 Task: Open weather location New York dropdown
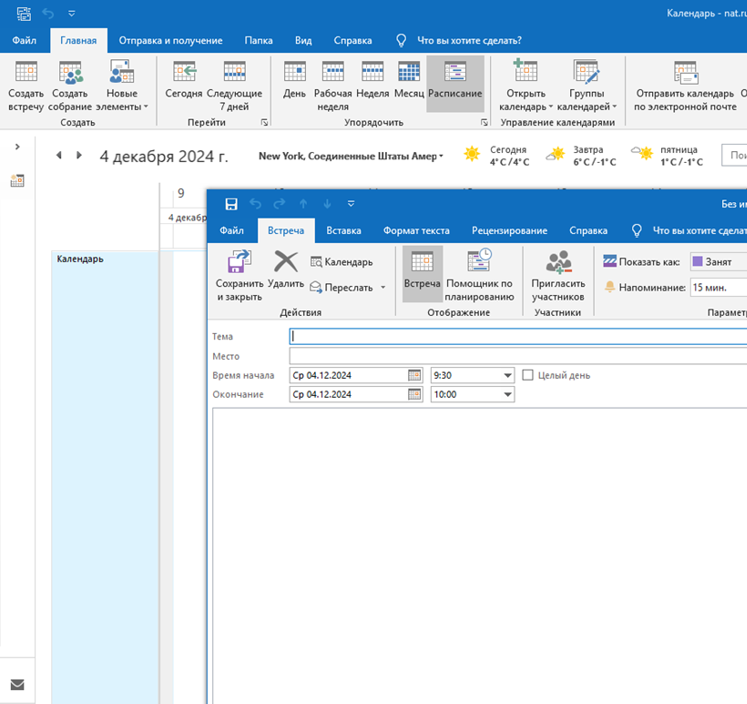click(351, 156)
